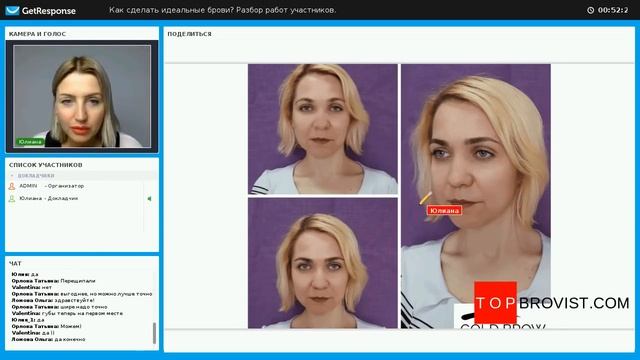Click the chat panel scrollbar handle
This screenshot has height=360, width=640.
[154, 333]
